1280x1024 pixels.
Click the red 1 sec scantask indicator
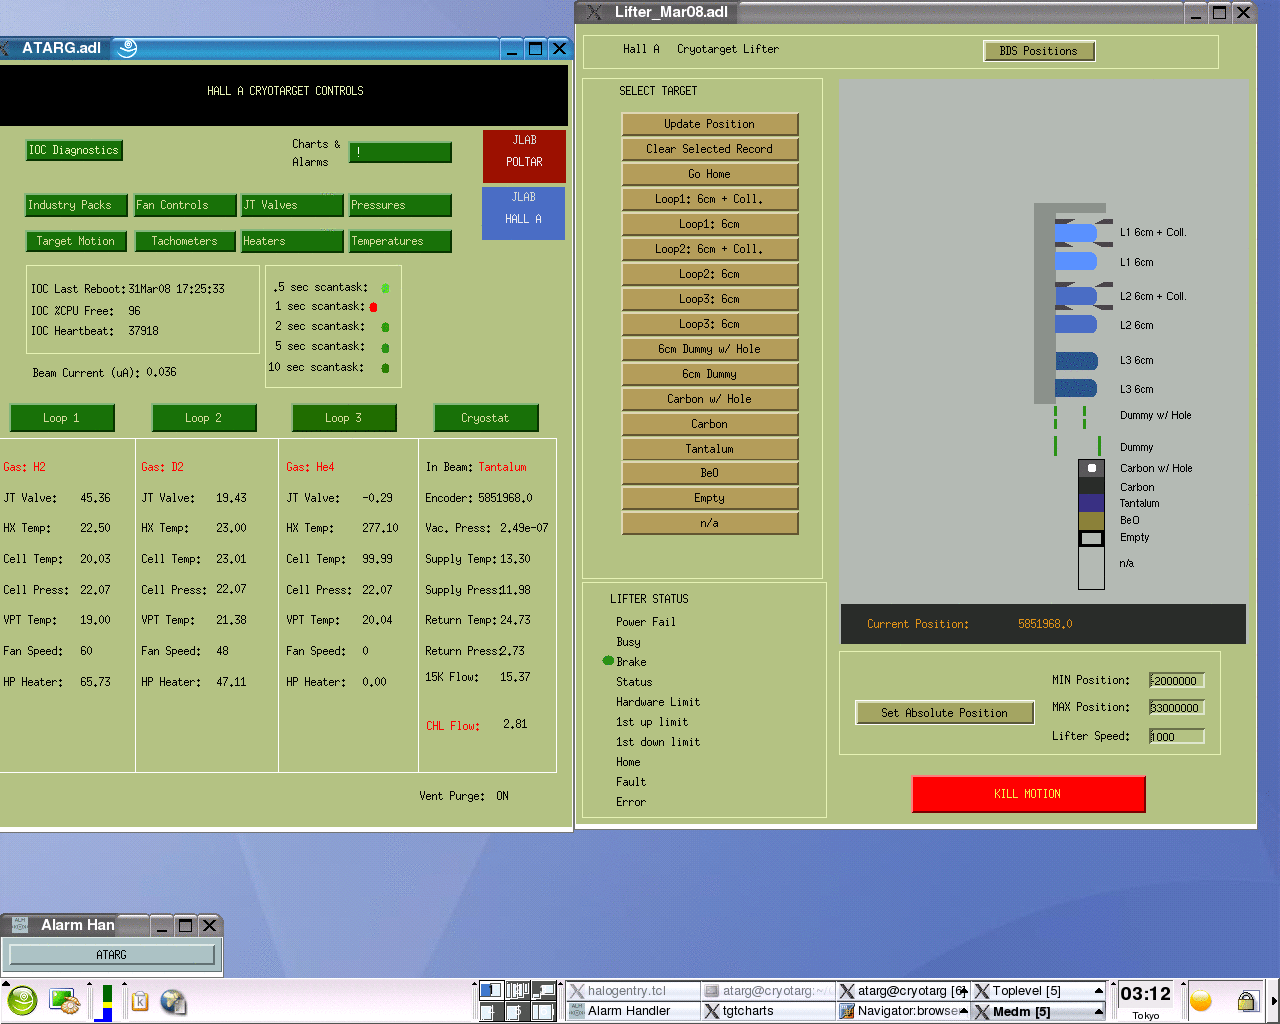click(373, 307)
